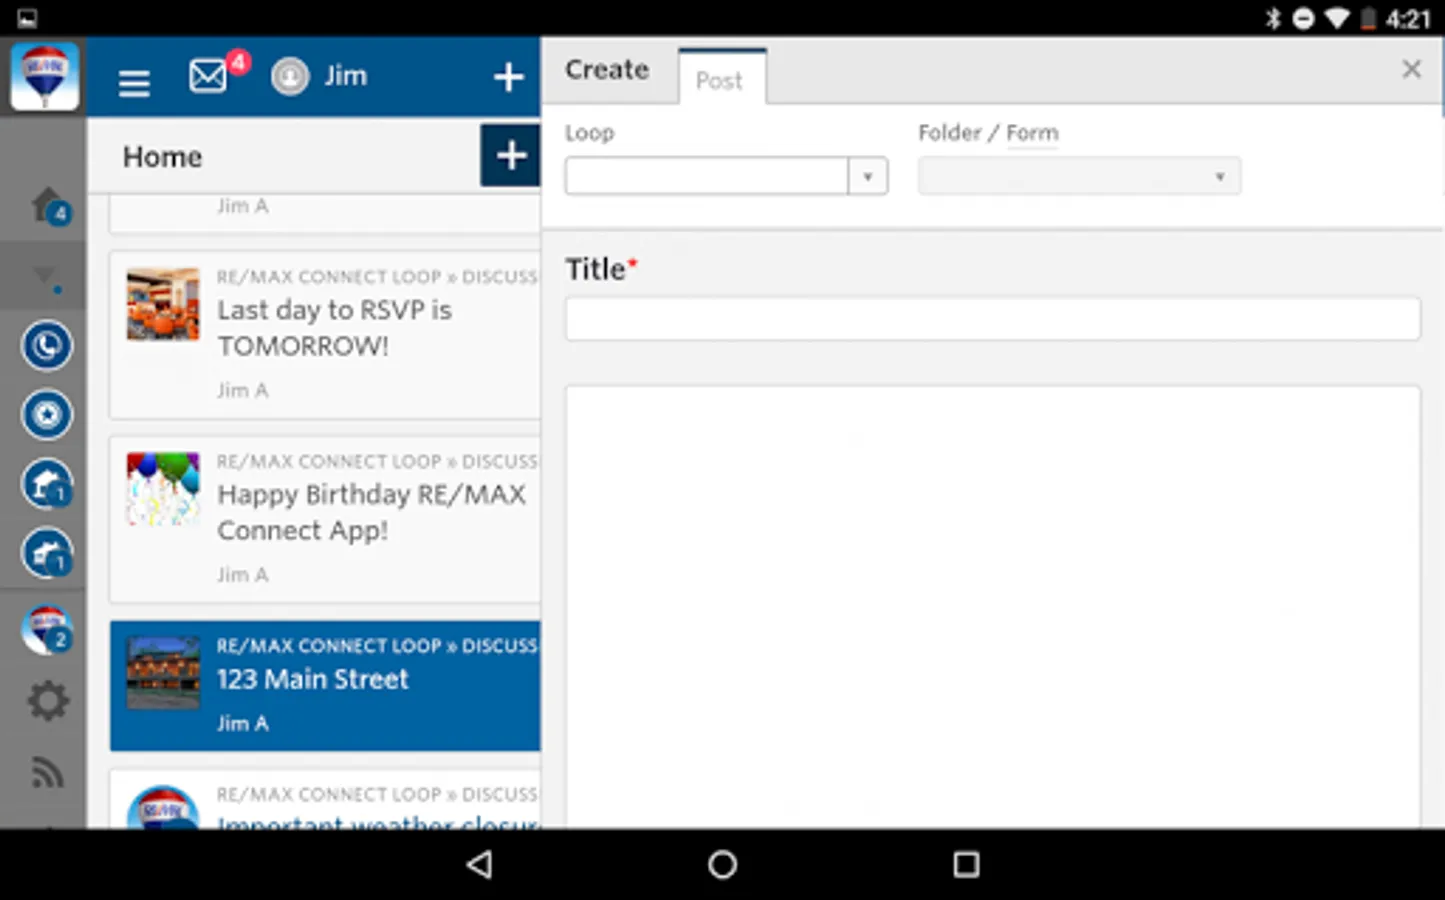Viewport: 1445px width, 900px height.
Task: Focus the Loop combo box field
Action: (707, 176)
